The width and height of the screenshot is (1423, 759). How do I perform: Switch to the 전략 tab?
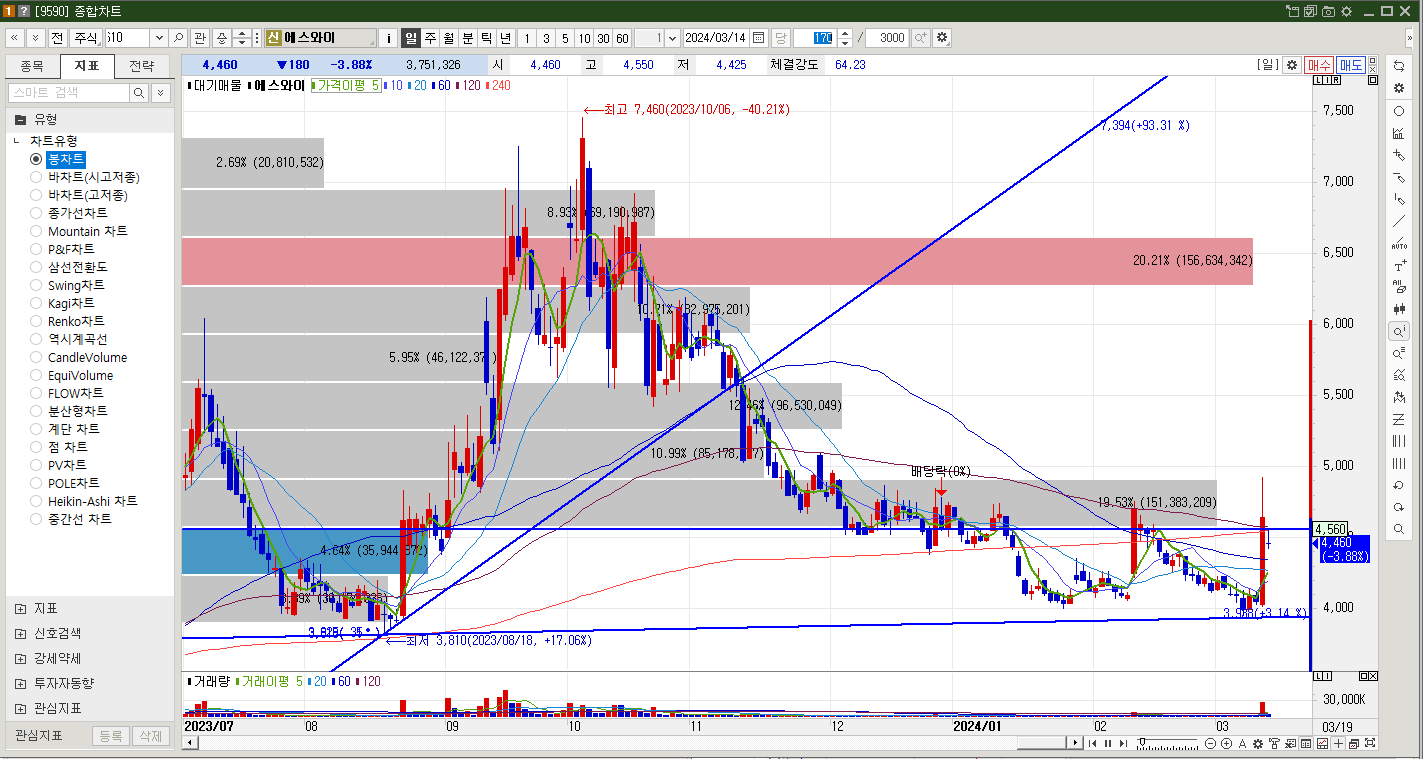142,66
